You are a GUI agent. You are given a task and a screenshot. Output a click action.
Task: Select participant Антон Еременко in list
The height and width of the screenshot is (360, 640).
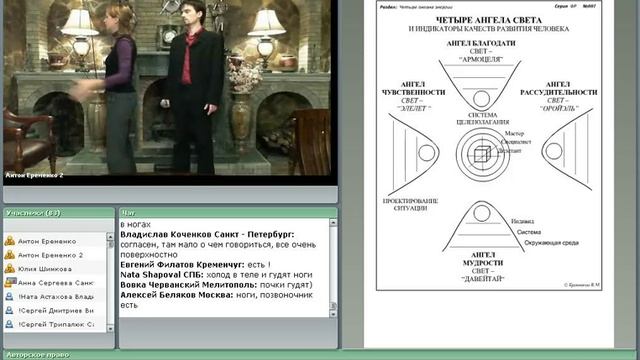tap(55, 241)
